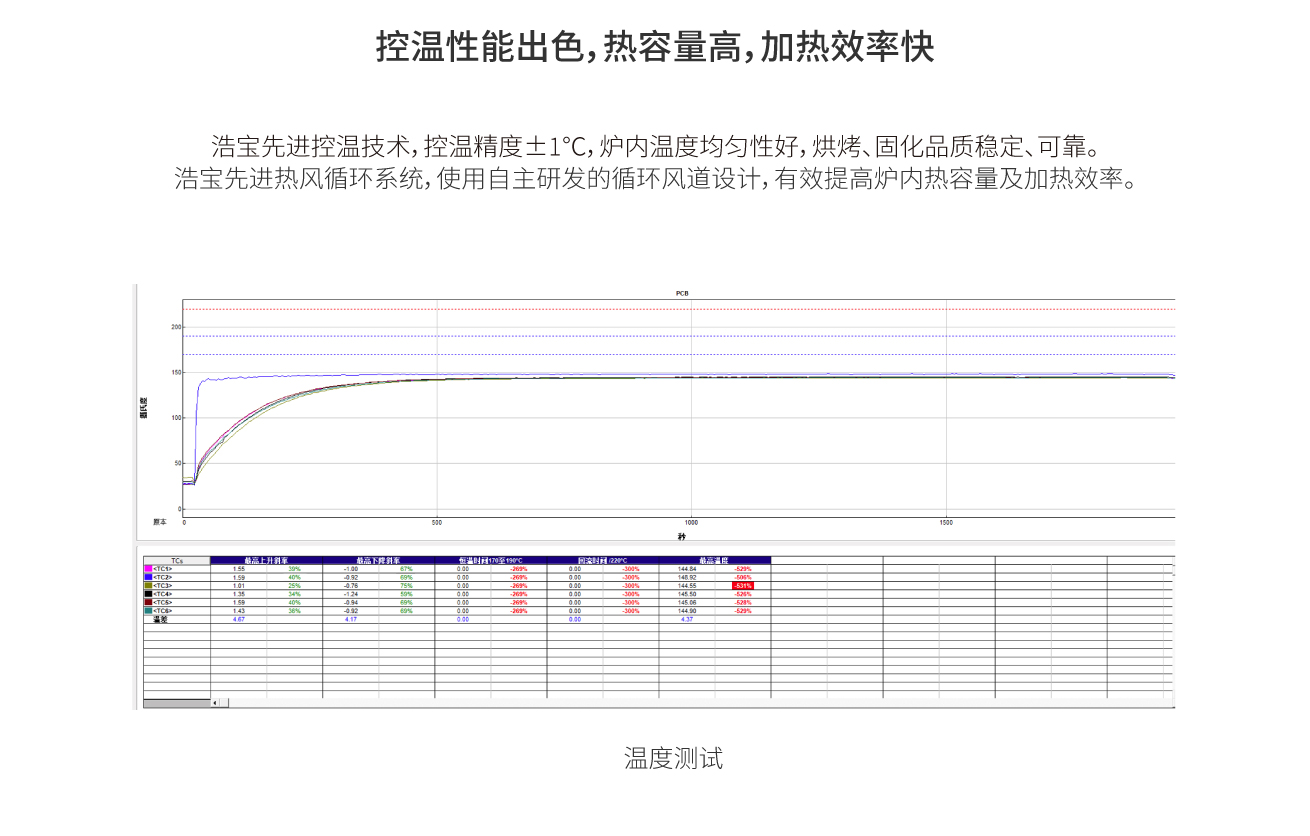Select the <TC1> row label
1310x836 pixels.
(163, 569)
